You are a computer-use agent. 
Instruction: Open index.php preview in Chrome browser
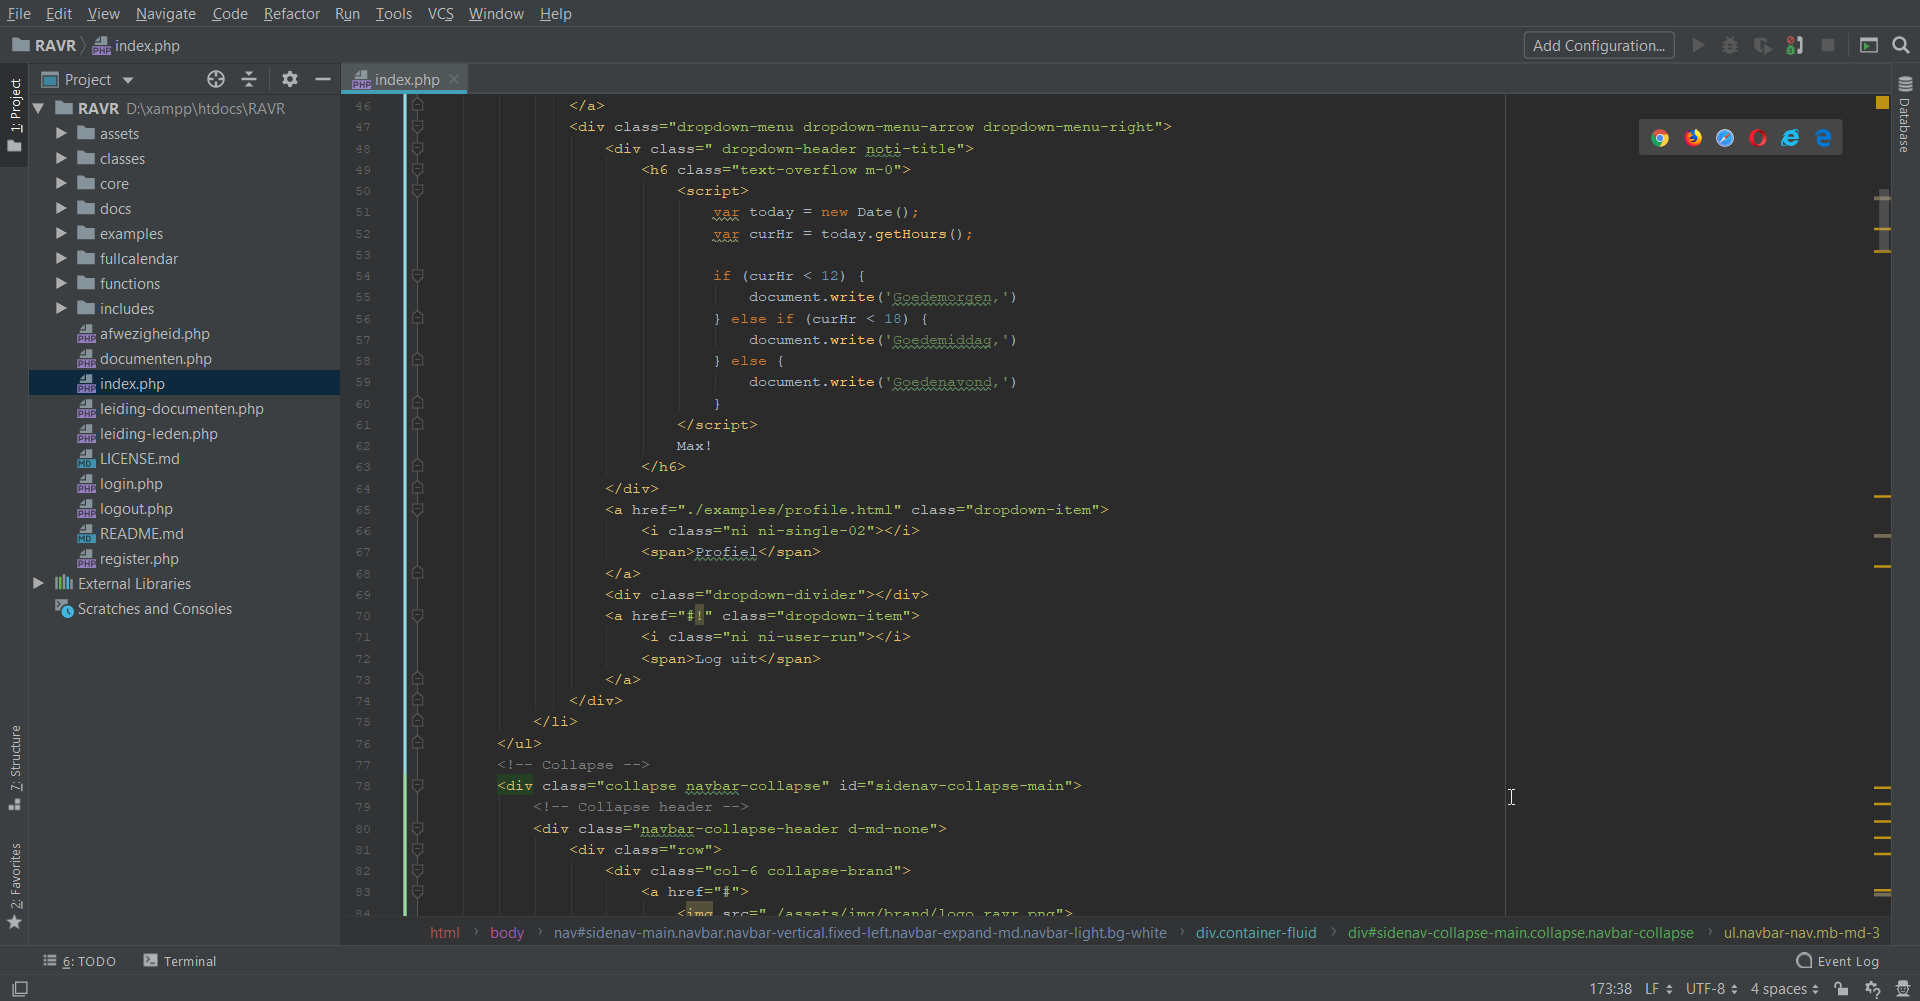1660,138
